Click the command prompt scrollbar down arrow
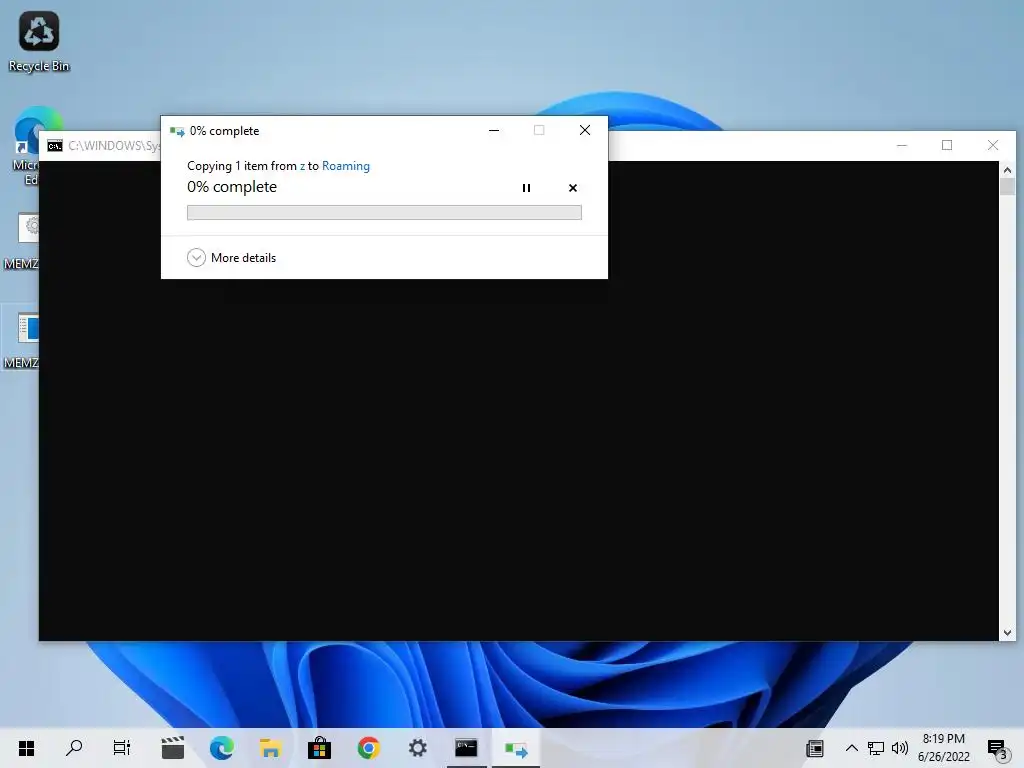 (1007, 633)
